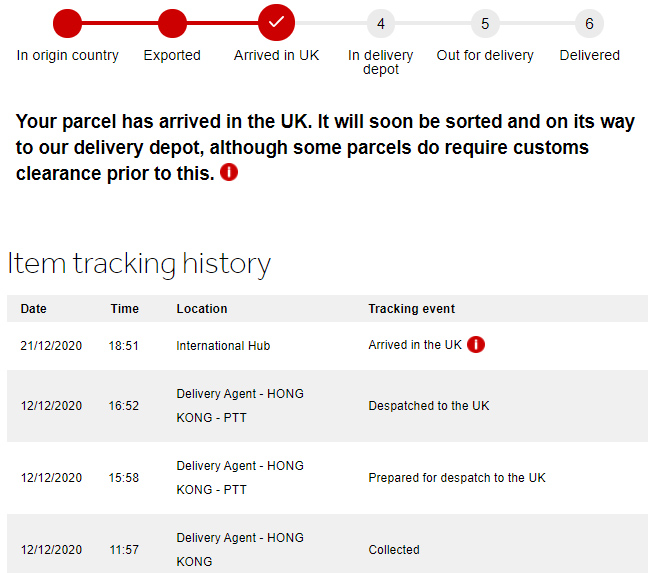Click the Item tracking history heading
Screen dimensions: 648x573
pos(139,264)
